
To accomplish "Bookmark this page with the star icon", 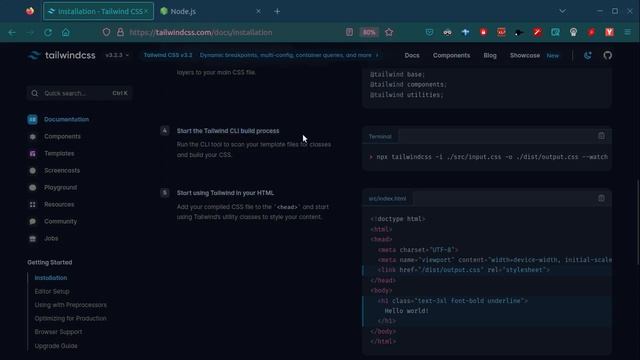I will click(x=389, y=32).
